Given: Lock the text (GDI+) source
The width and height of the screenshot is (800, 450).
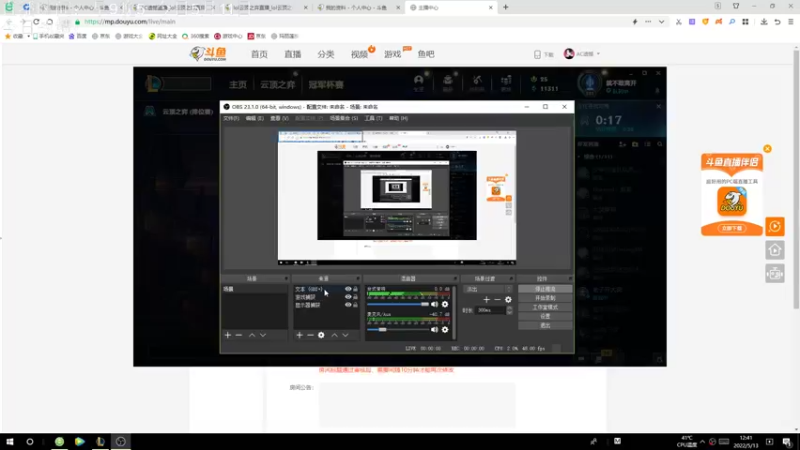Looking at the screenshot, I should [356, 289].
